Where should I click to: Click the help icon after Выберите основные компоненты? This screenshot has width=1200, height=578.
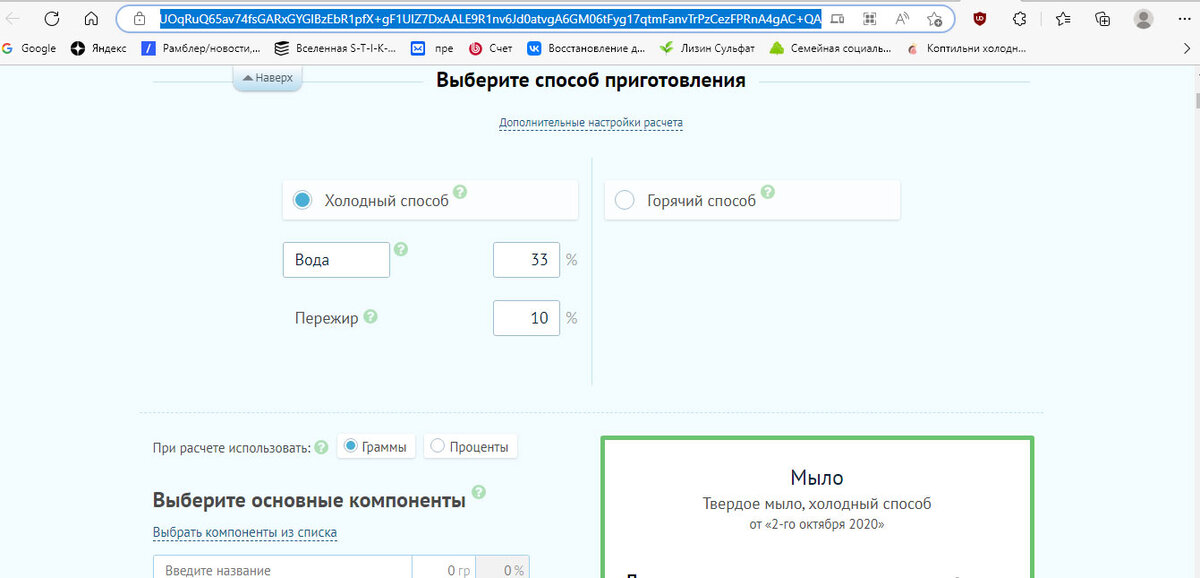pos(480,493)
